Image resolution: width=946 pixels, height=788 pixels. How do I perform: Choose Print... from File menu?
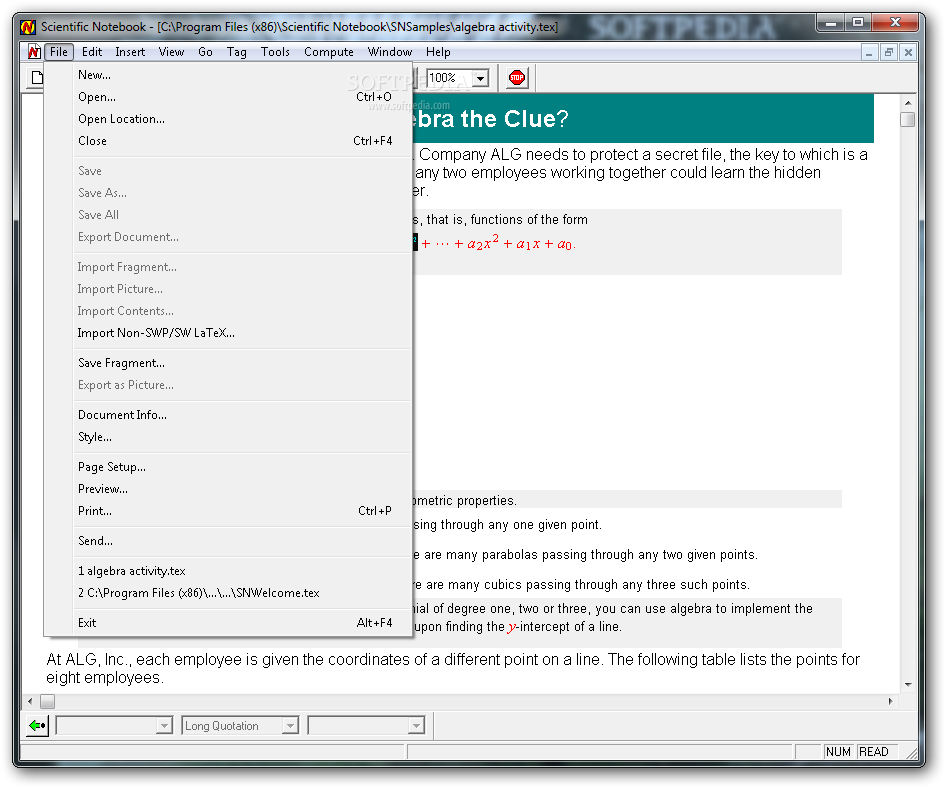(x=229, y=510)
